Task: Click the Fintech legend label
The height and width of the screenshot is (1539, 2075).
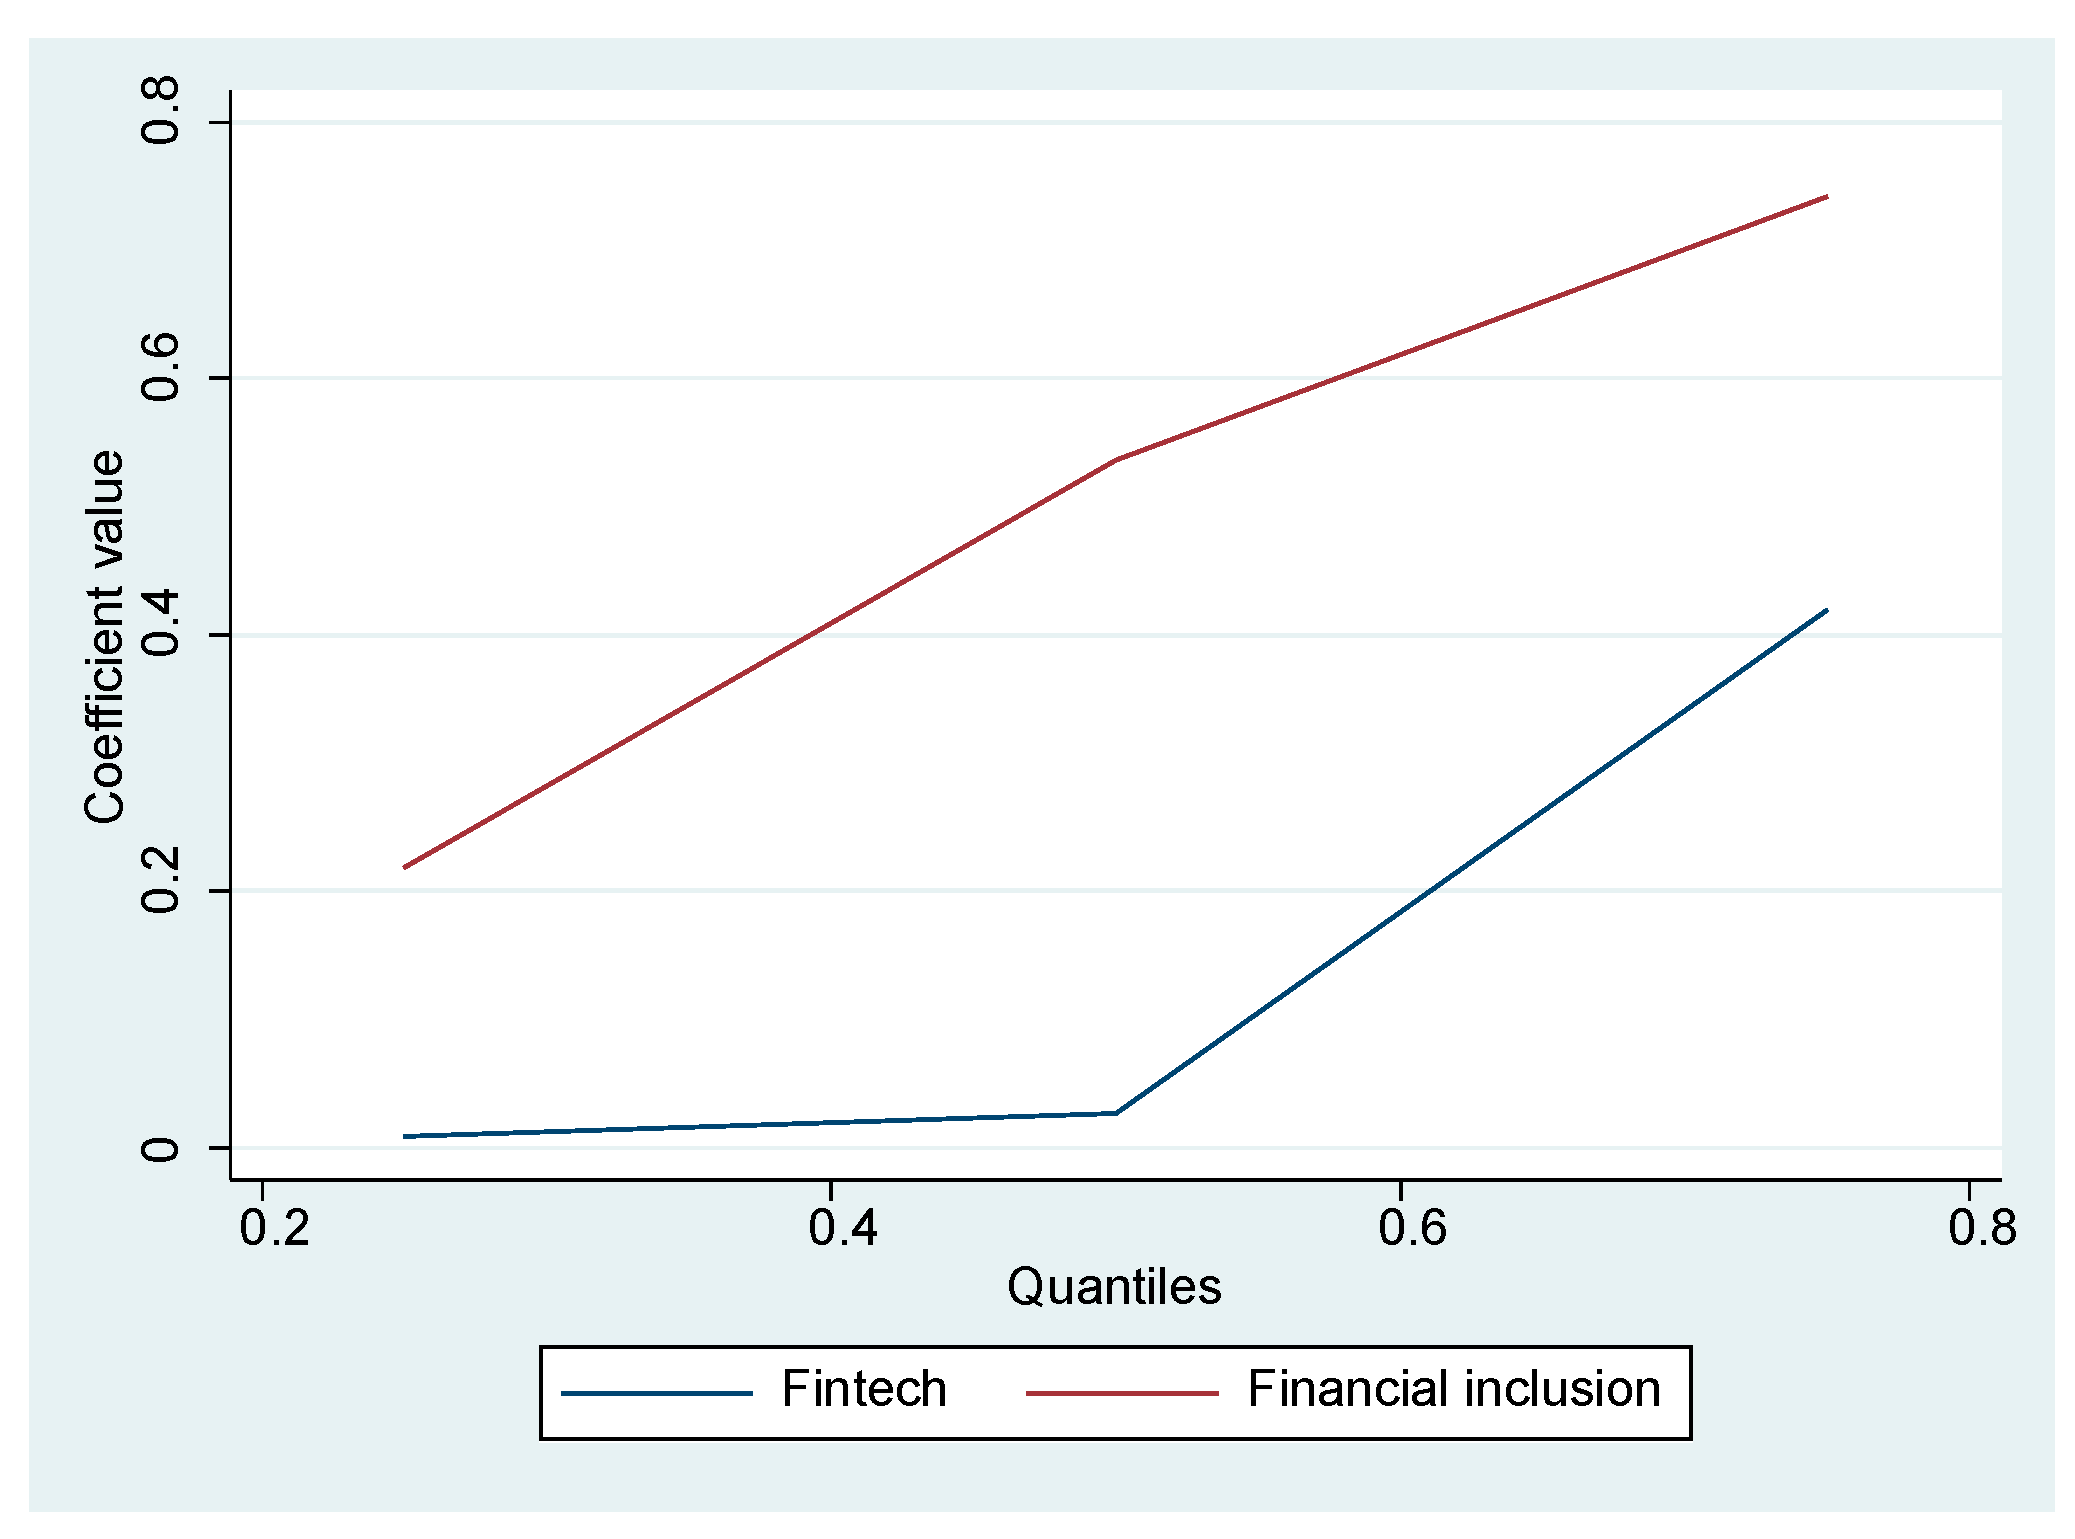Action: pyautogui.click(x=863, y=1389)
